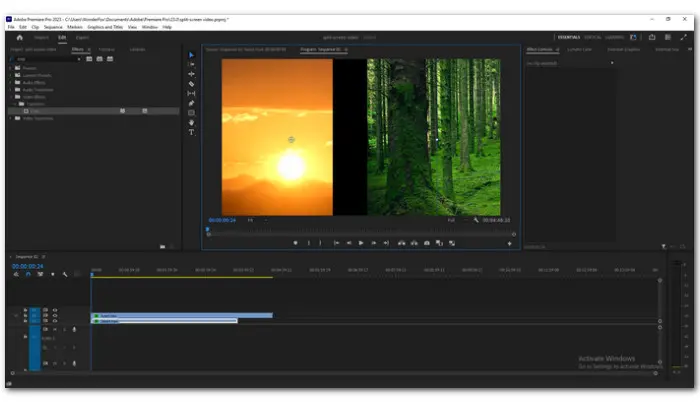Click the timeline marker button
This screenshot has width=700, height=407.
pos(53,274)
